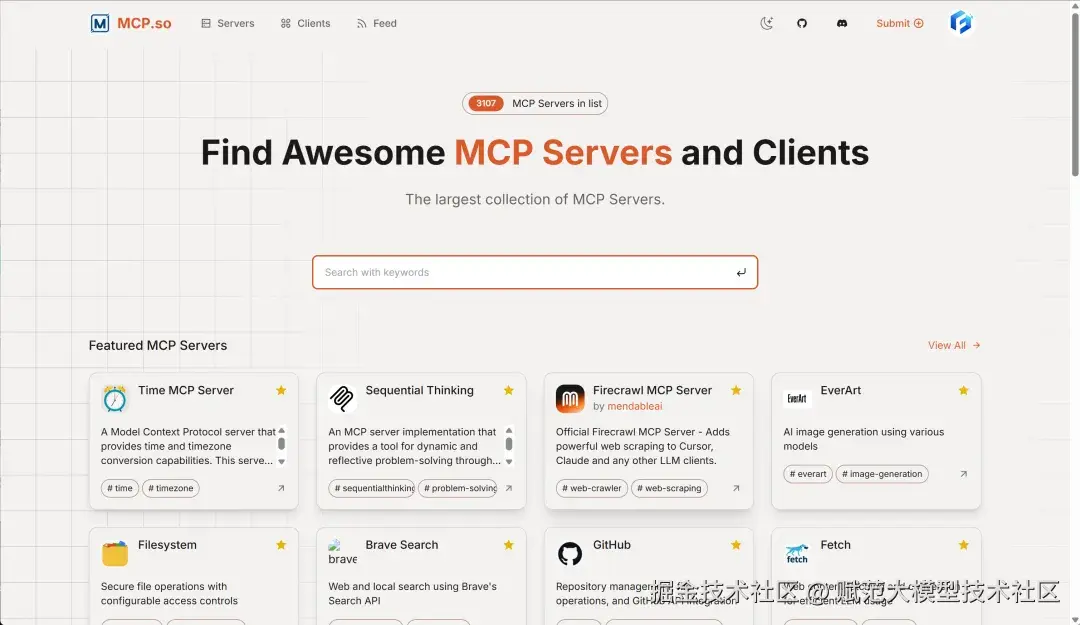Click the 3107 MCP Servers in list badge
This screenshot has height=625, width=1080.
(x=535, y=103)
